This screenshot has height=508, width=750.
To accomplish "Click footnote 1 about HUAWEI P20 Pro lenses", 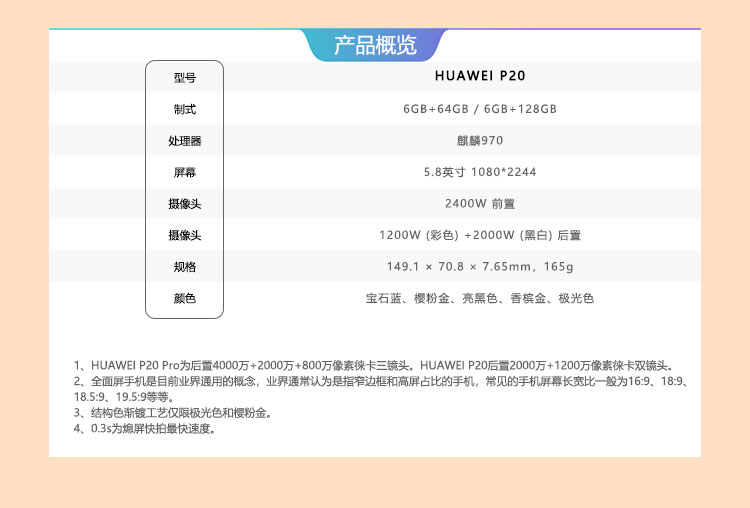I will pyautogui.click(x=375, y=365).
